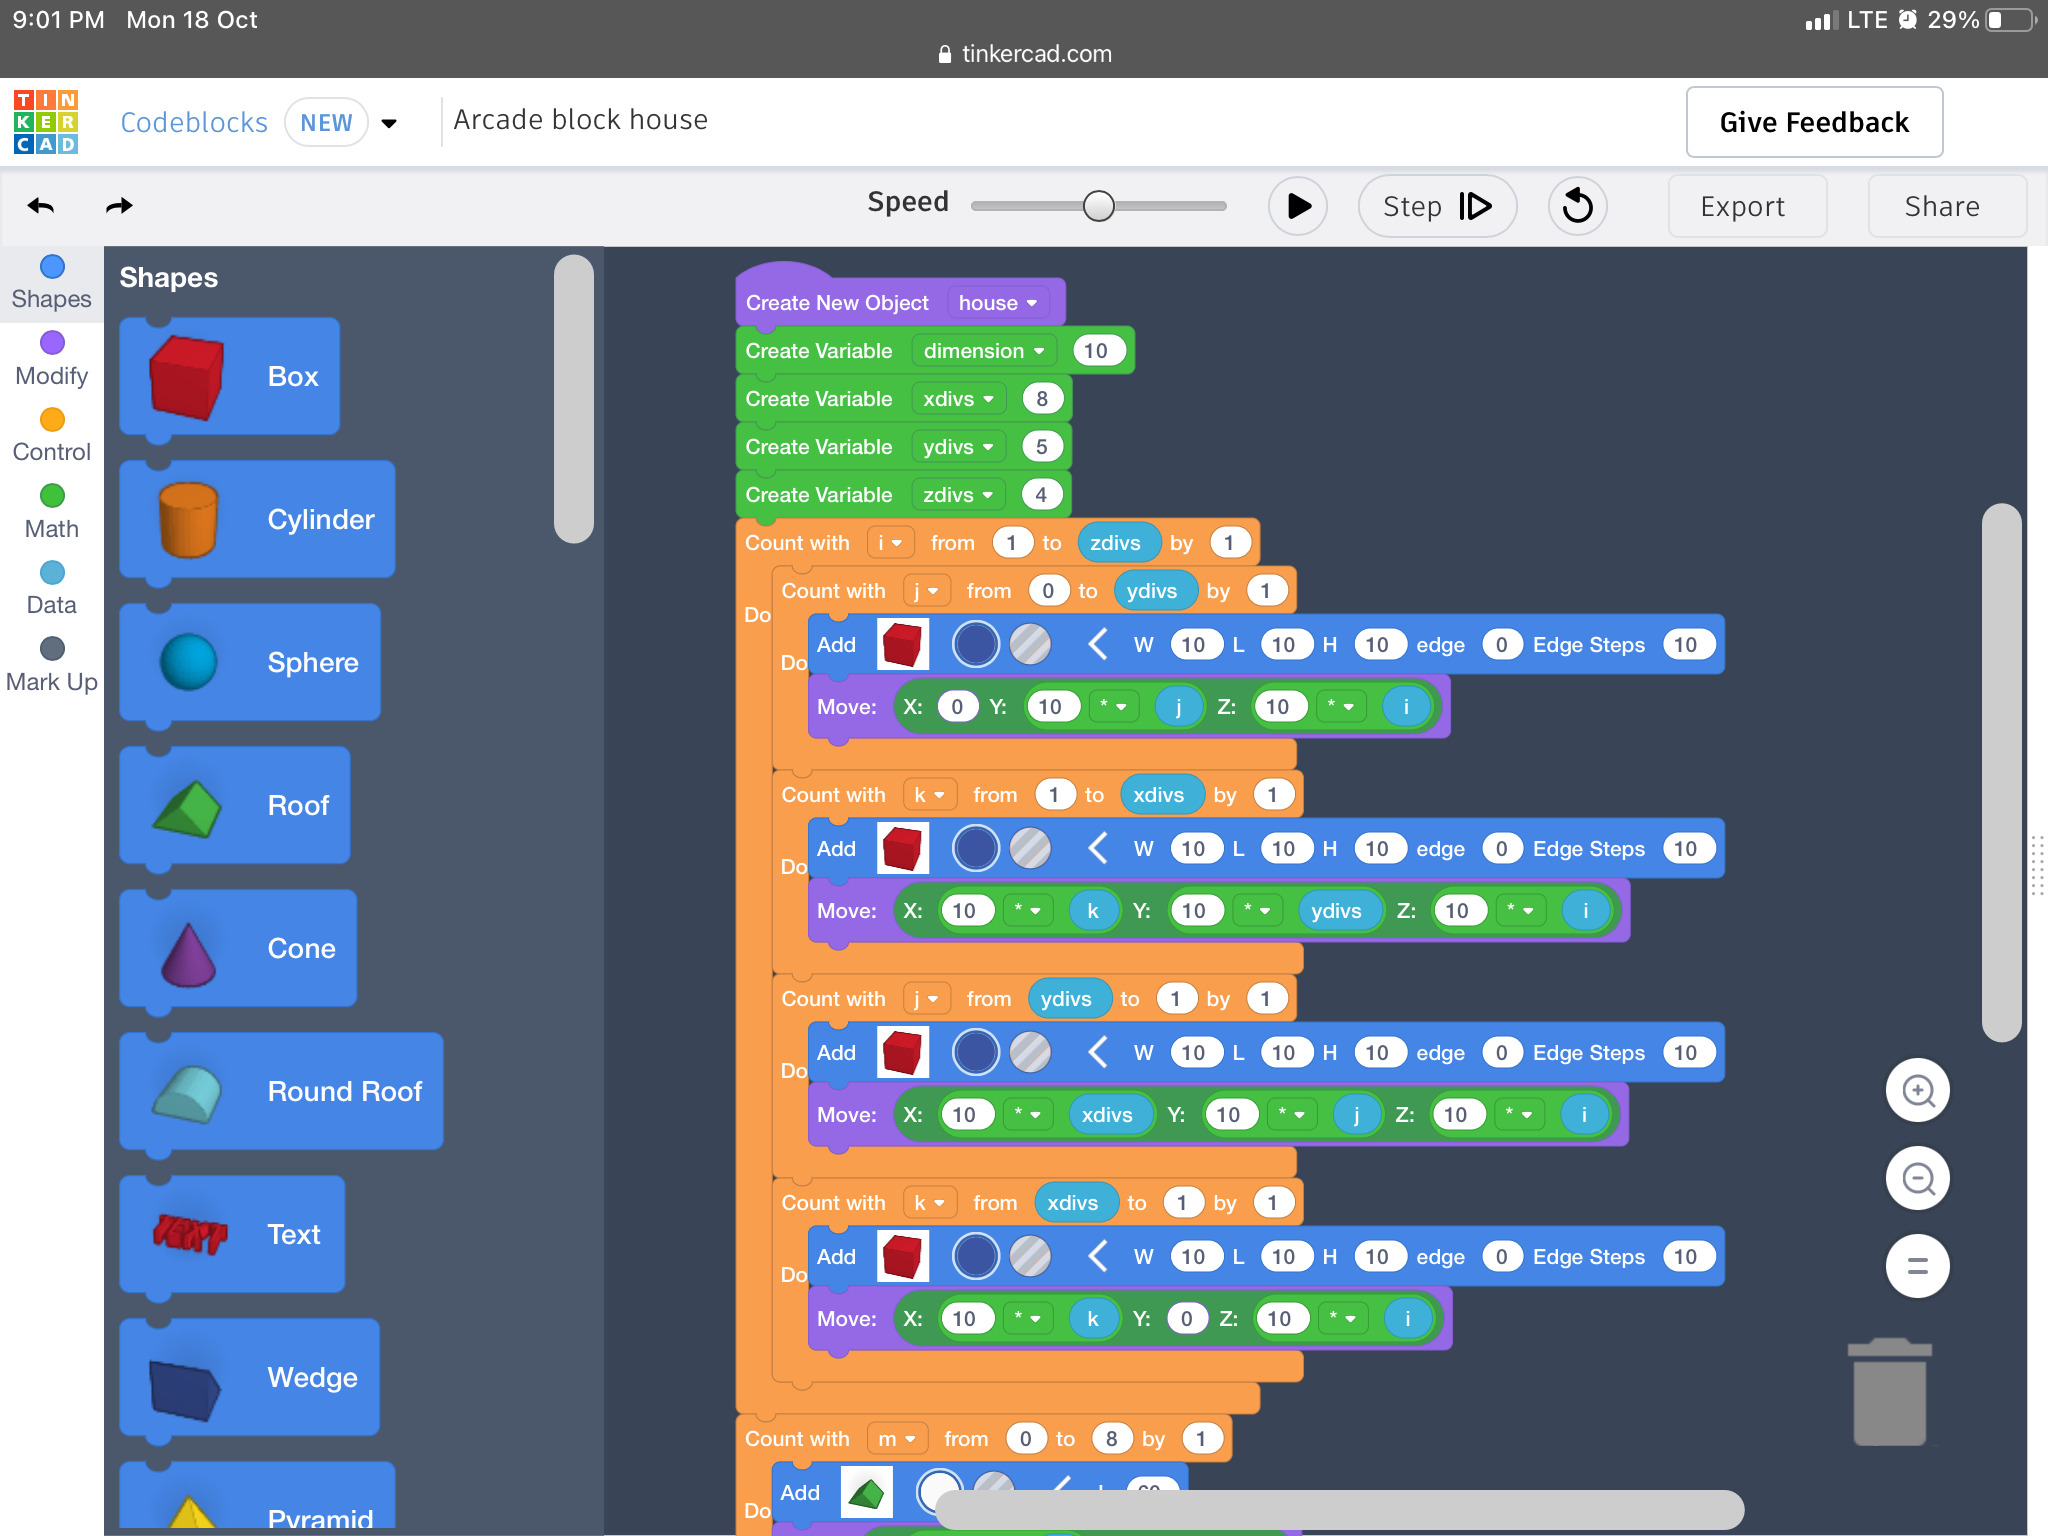The image size is (2048, 1536).
Task: Switch to the Control category
Action: click(x=52, y=435)
